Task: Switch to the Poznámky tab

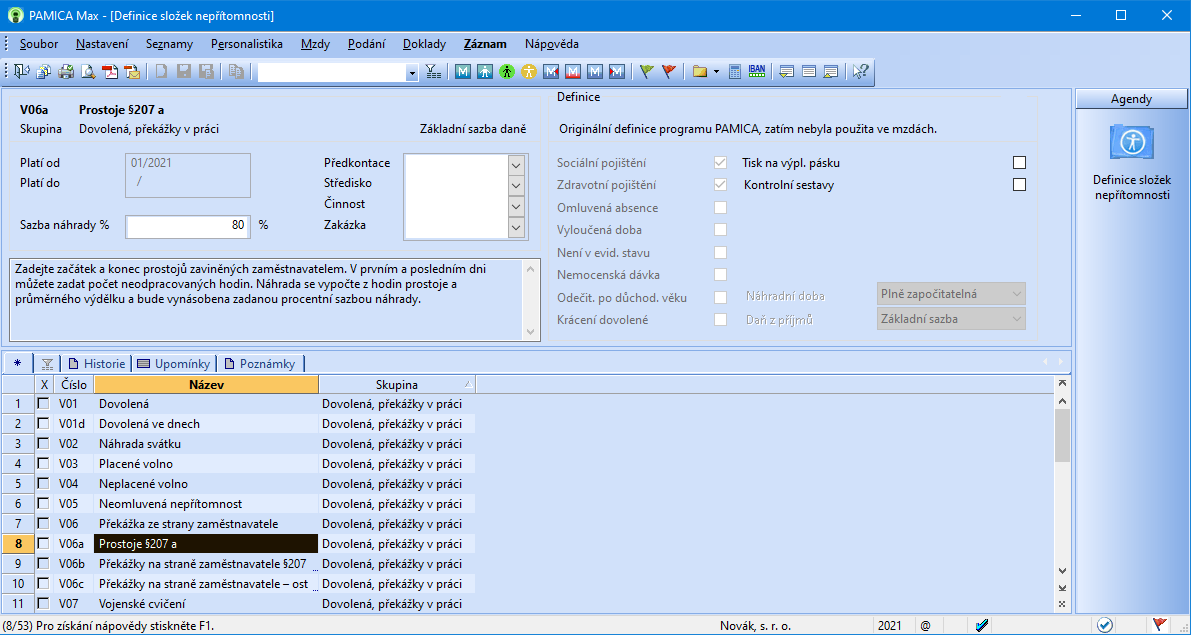Action: [260, 364]
